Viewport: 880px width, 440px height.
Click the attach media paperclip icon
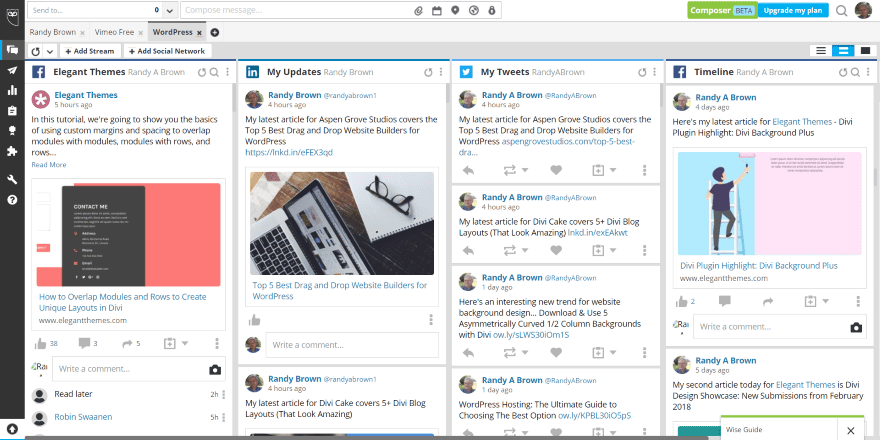point(418,10)
